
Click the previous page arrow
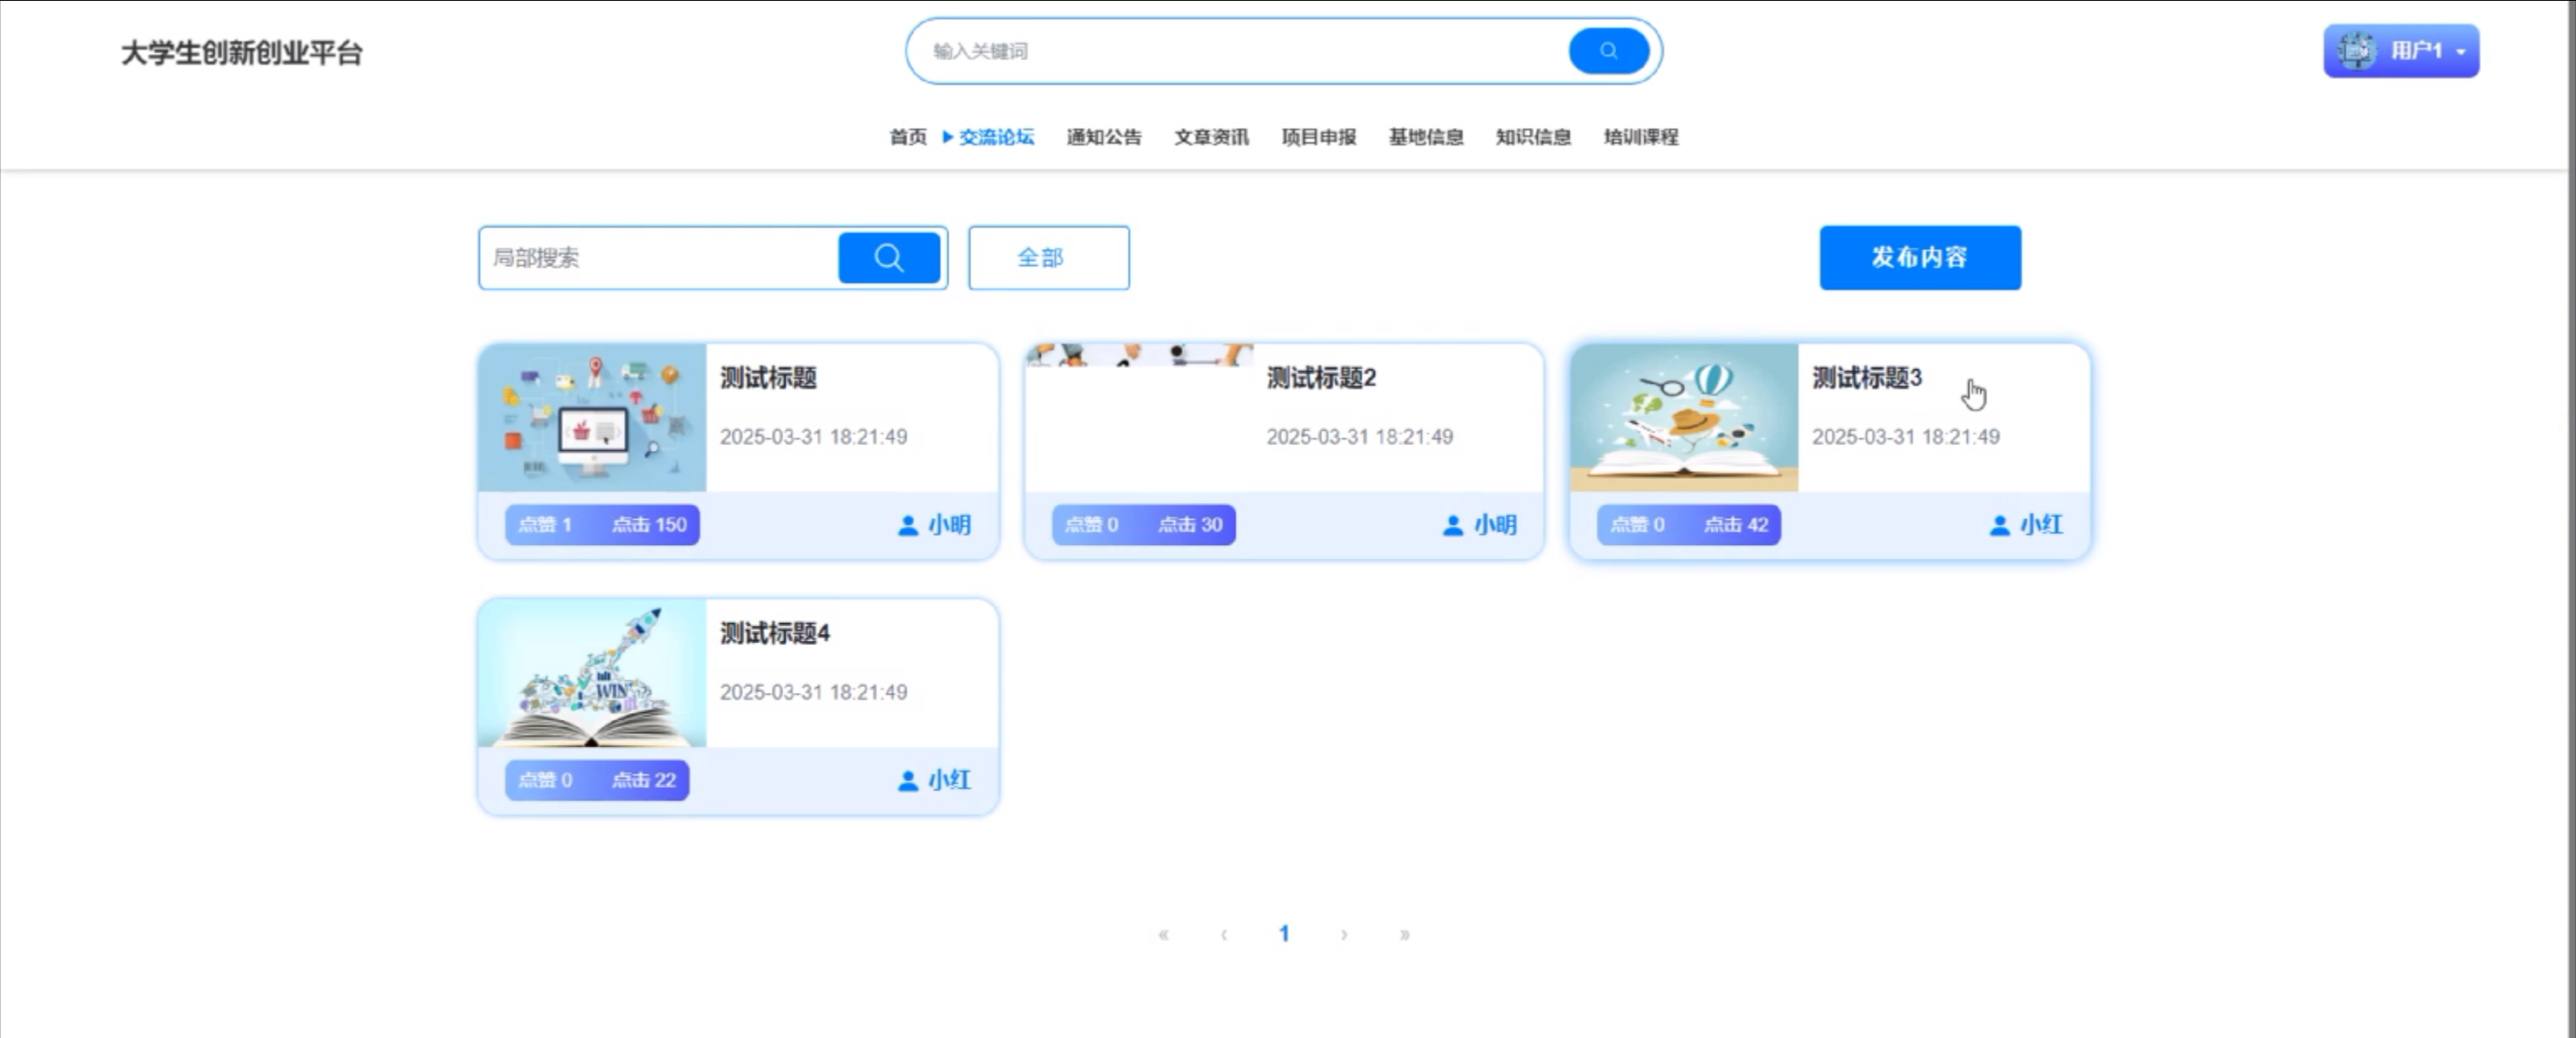1224,934
